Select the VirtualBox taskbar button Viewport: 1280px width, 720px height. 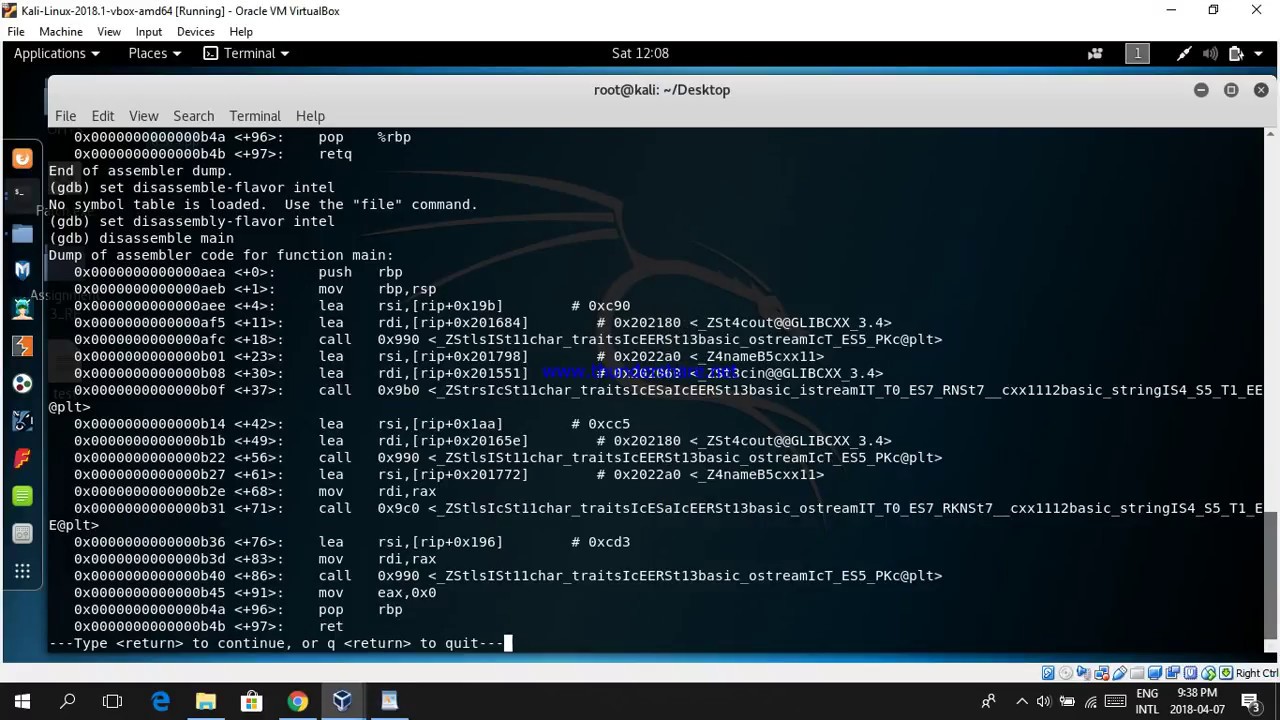pyautogui.click(x=342, y=702)
